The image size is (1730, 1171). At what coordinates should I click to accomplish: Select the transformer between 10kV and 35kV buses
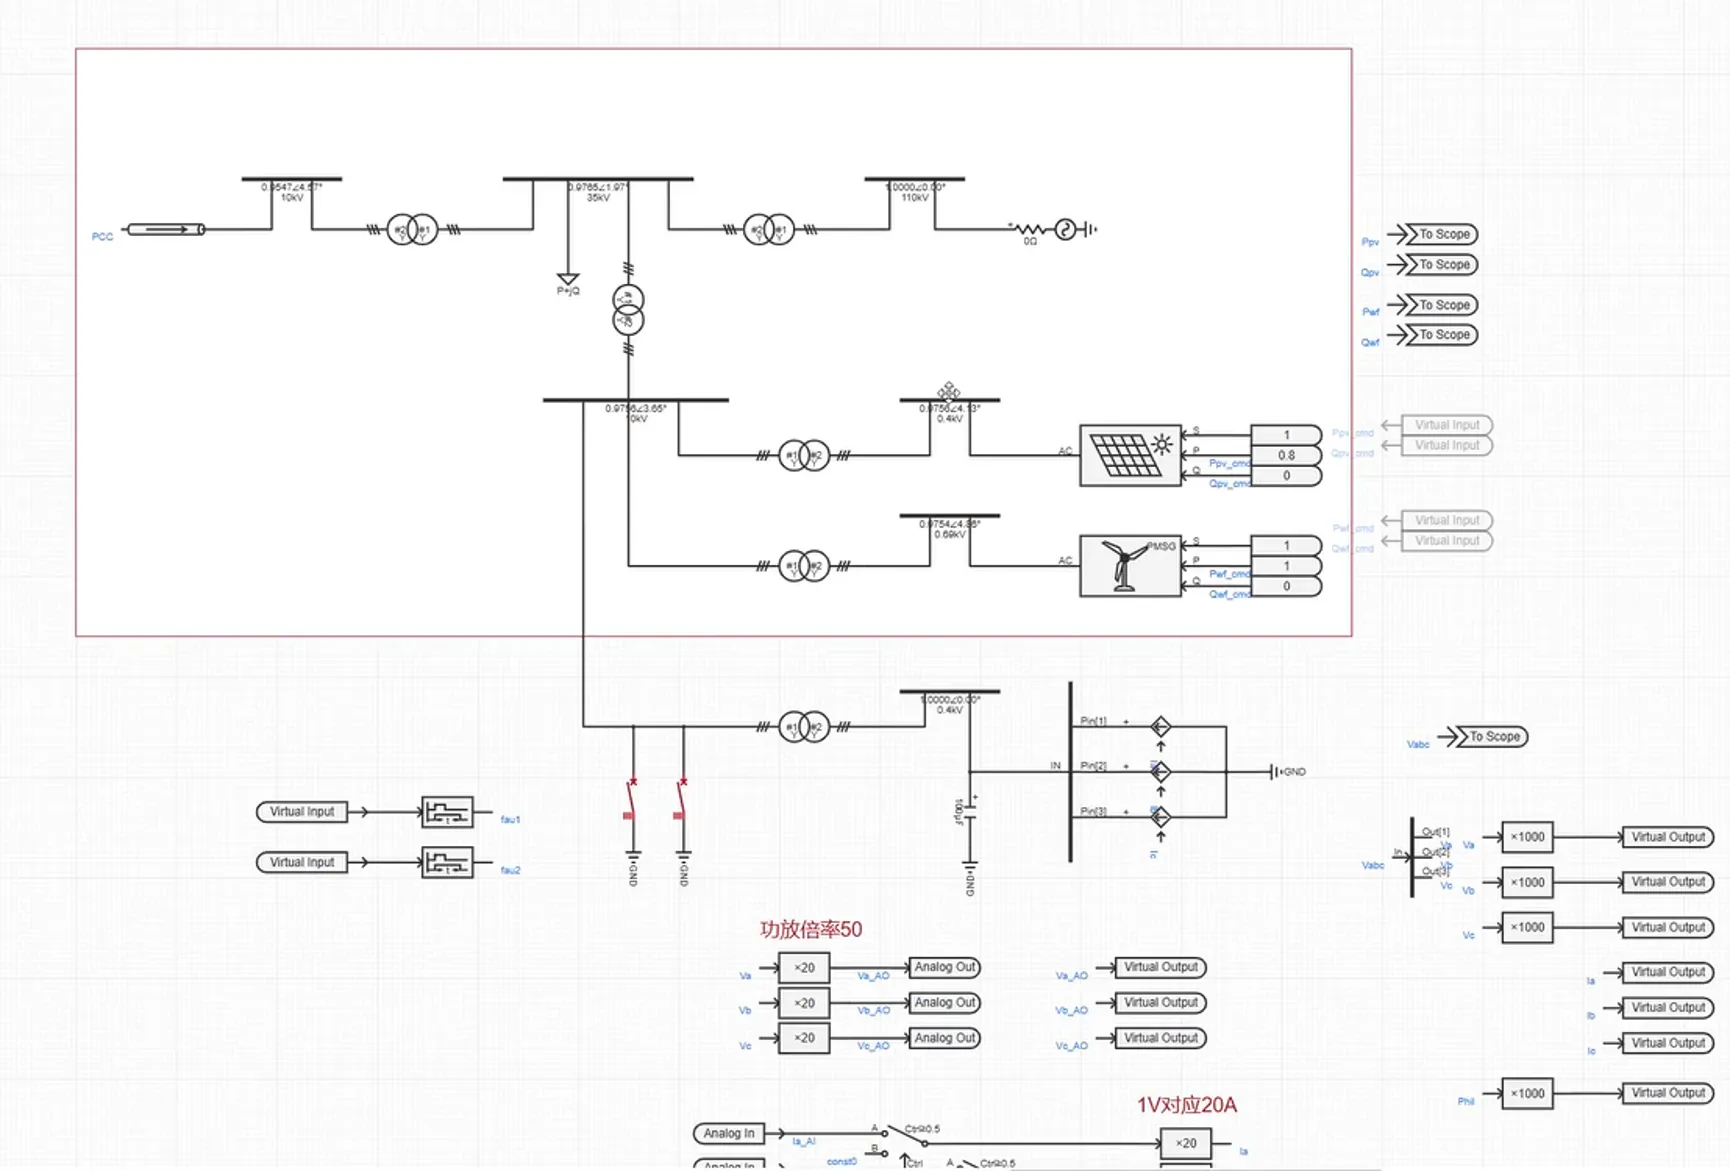click(x=412, y=230)
